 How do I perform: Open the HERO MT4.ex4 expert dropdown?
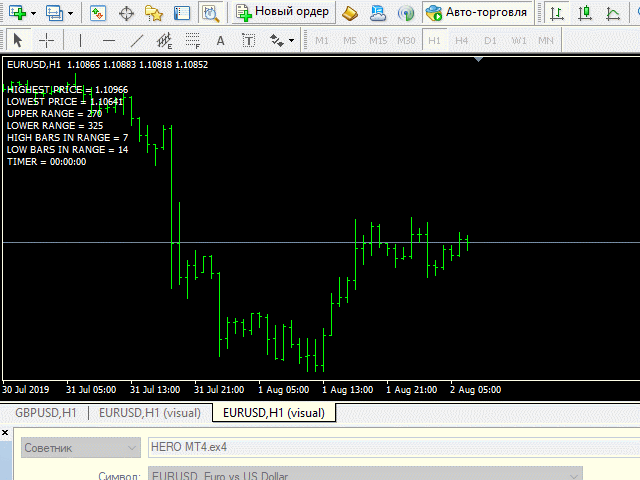click(x=394, y=447)
